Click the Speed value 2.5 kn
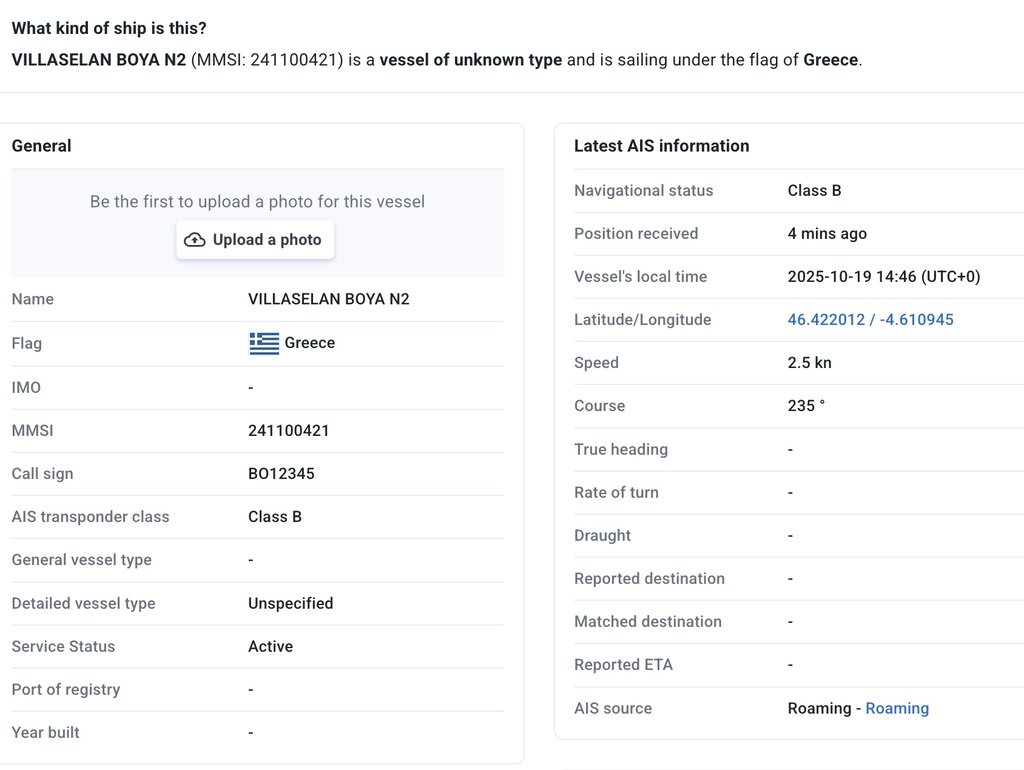The image size is (1024, 770). tap(809, 363)
